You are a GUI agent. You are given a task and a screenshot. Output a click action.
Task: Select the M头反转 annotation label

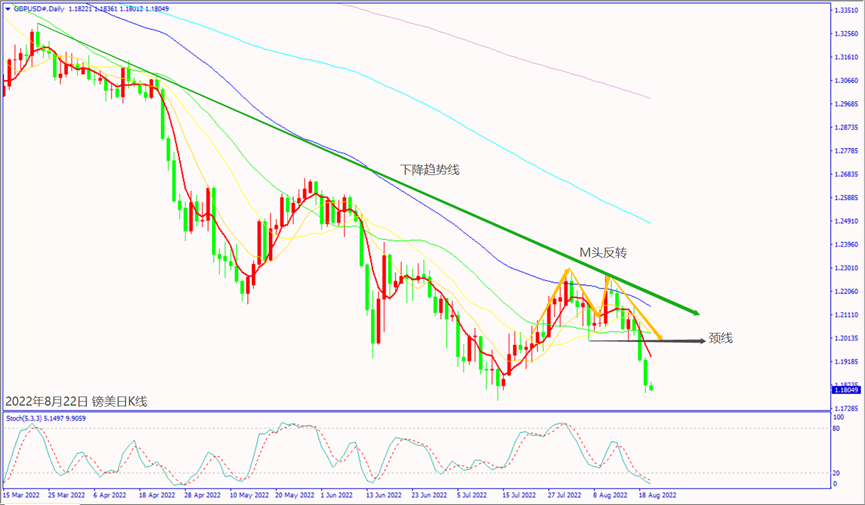pos(609,253)
